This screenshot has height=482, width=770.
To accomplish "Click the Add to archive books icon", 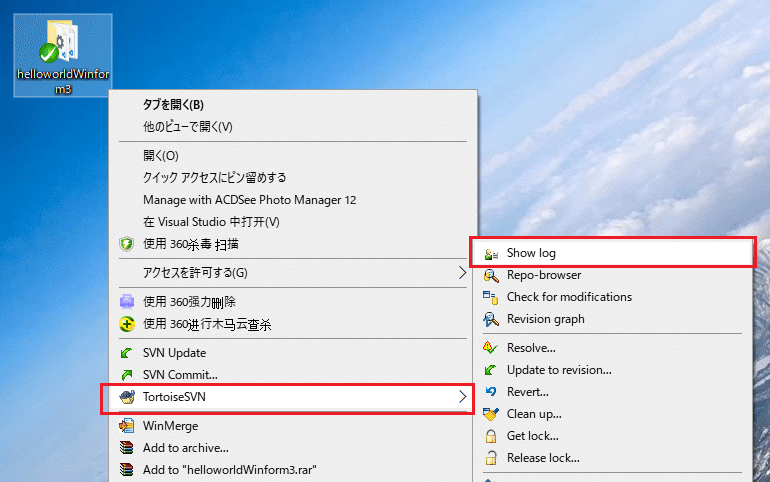I will click(127, 448).
